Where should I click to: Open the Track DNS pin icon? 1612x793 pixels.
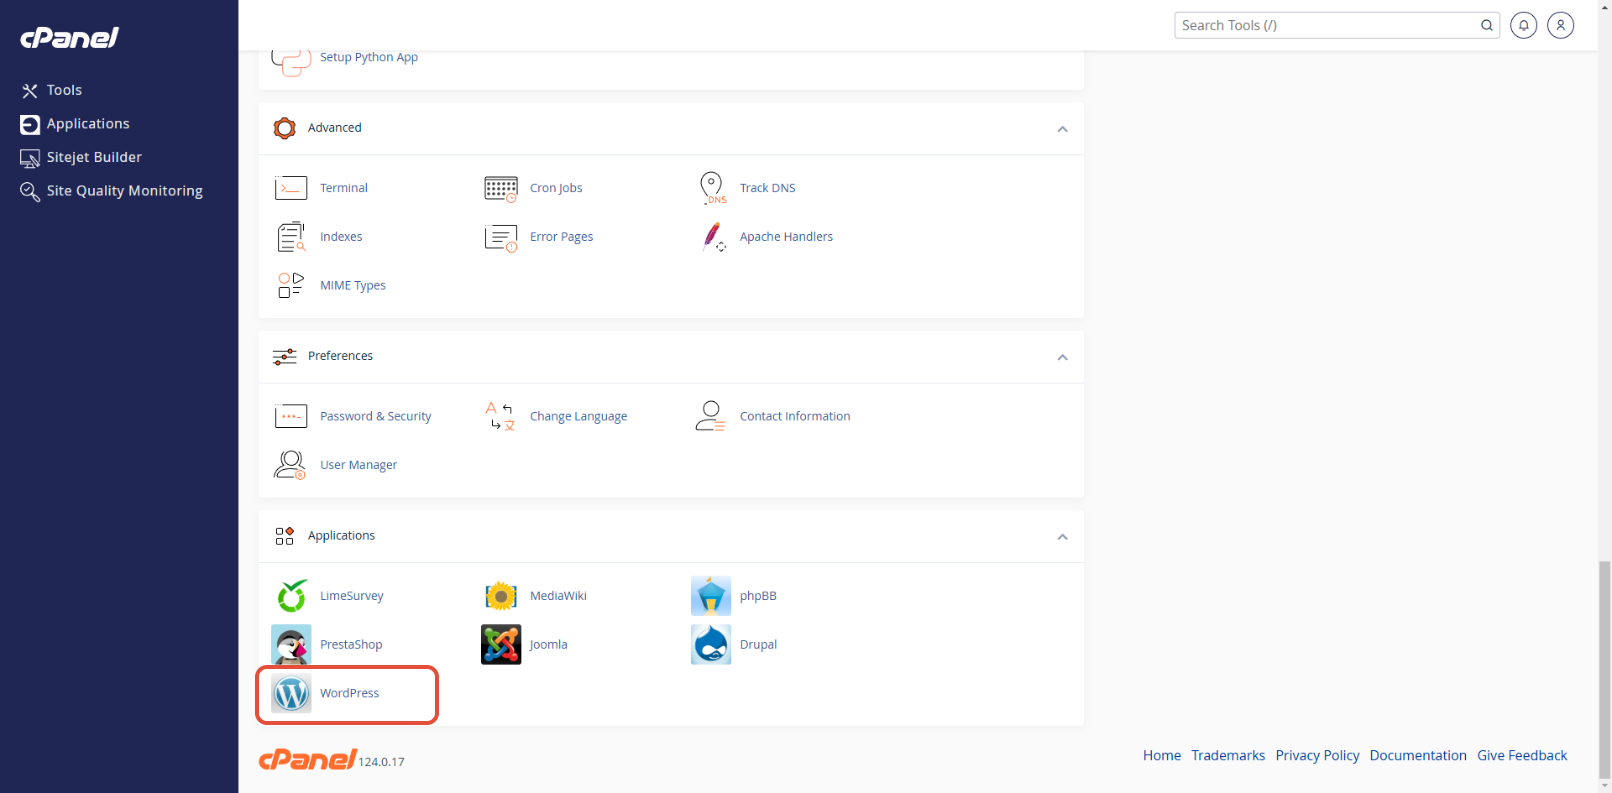pos(711,188)
